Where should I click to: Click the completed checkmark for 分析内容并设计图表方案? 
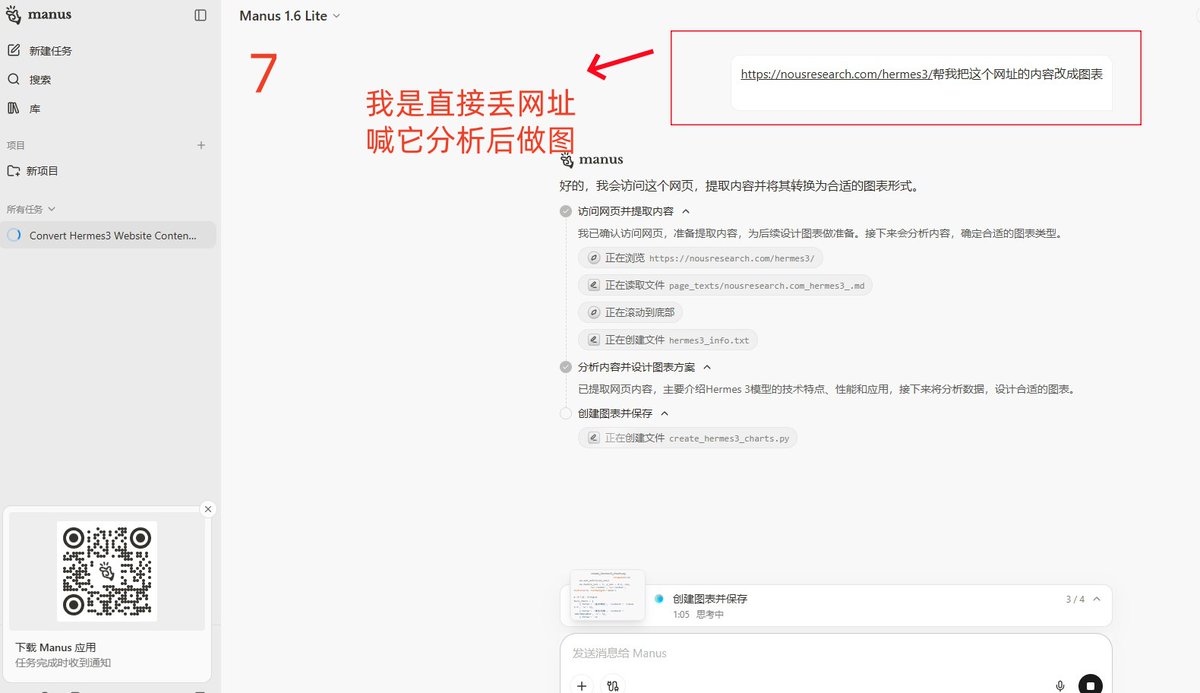pyautogui.click(x=566, y=367)
